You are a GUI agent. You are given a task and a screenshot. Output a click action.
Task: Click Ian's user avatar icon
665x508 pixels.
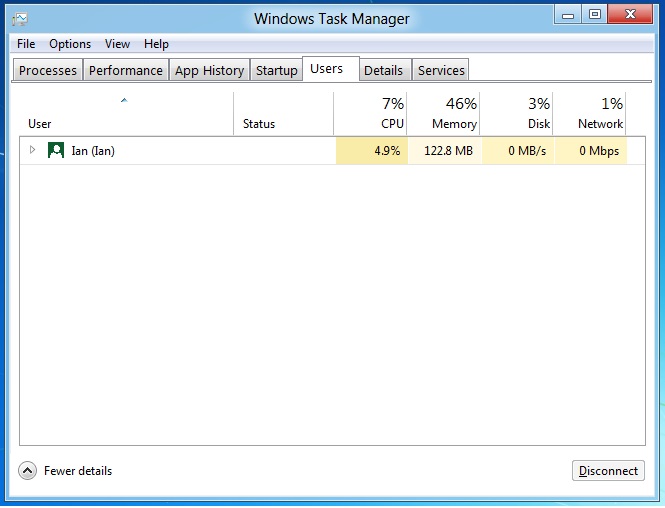[56, 150]
